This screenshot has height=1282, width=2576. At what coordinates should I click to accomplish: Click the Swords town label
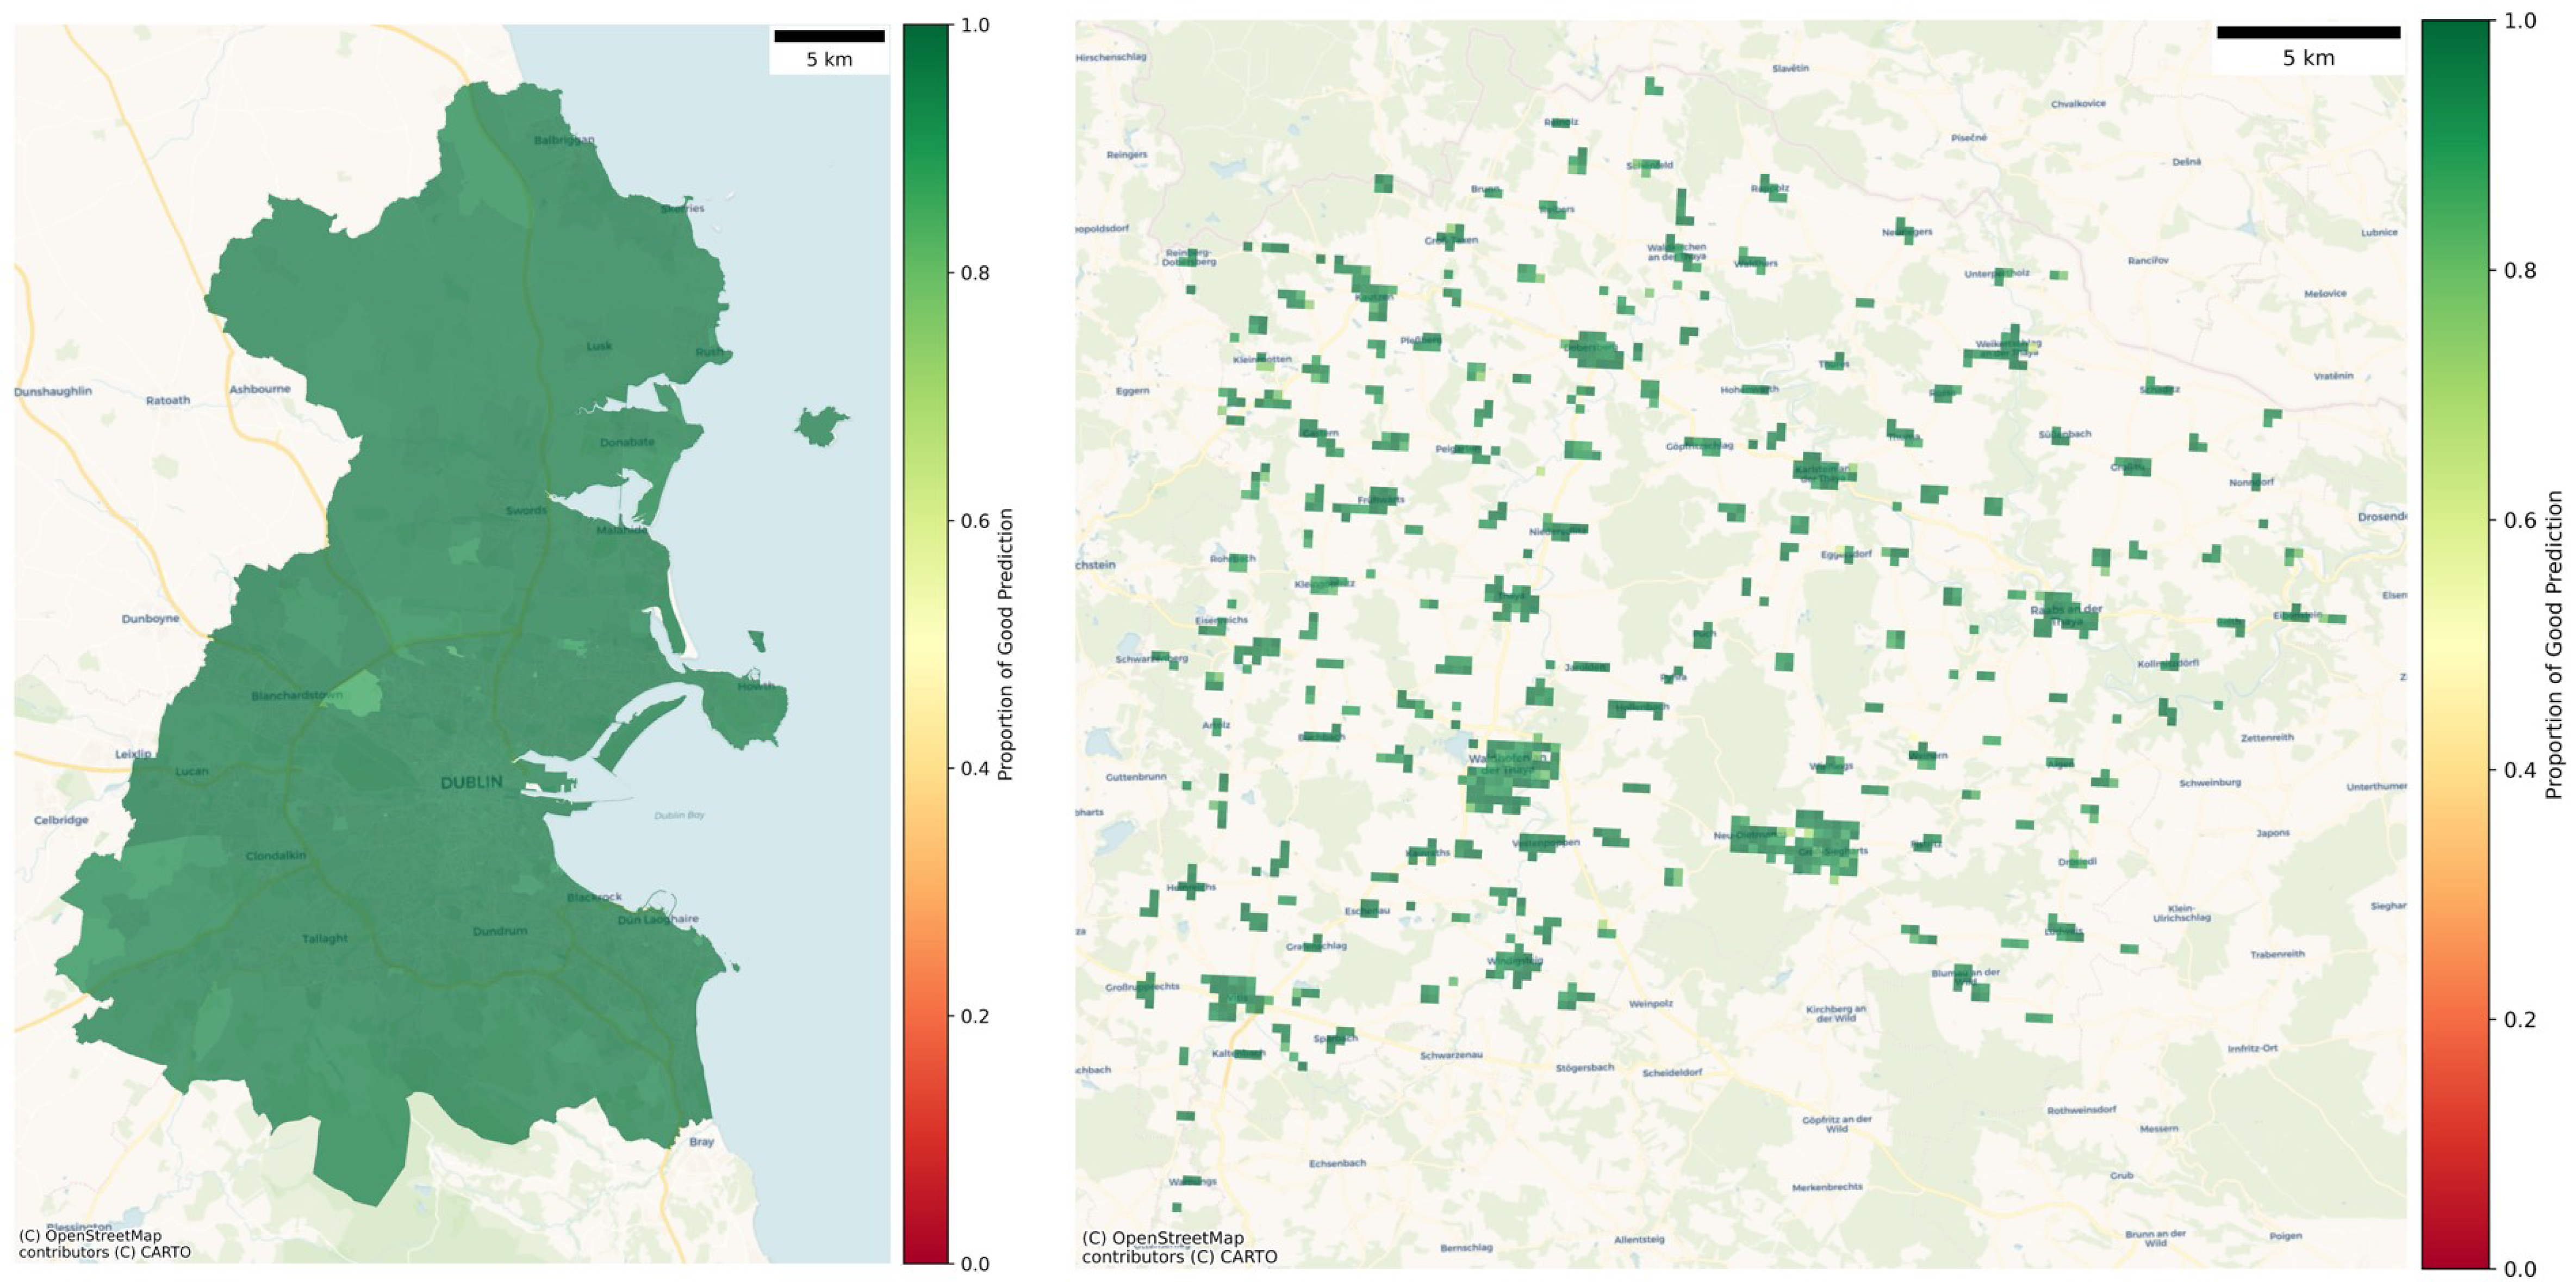pyautogui.click(x=526, y=510)
